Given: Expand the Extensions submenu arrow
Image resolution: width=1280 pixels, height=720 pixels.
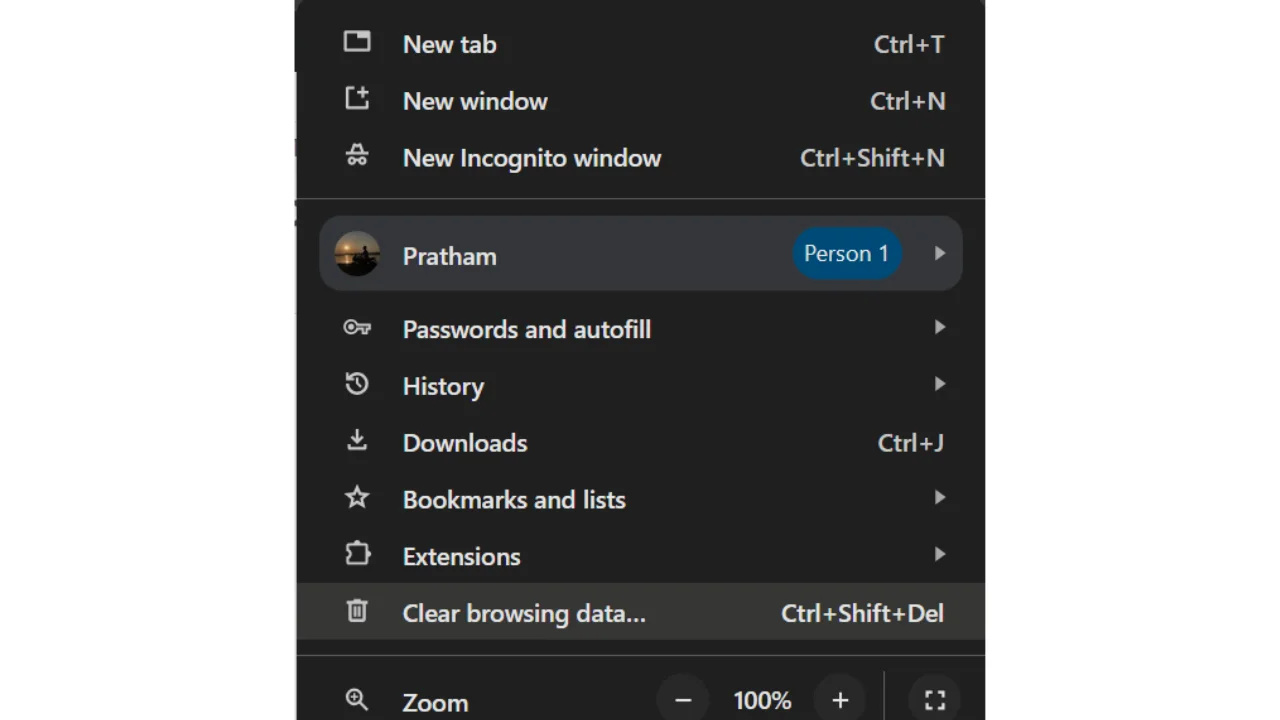Looking at the screenshot, I should [x=939, y=554].
